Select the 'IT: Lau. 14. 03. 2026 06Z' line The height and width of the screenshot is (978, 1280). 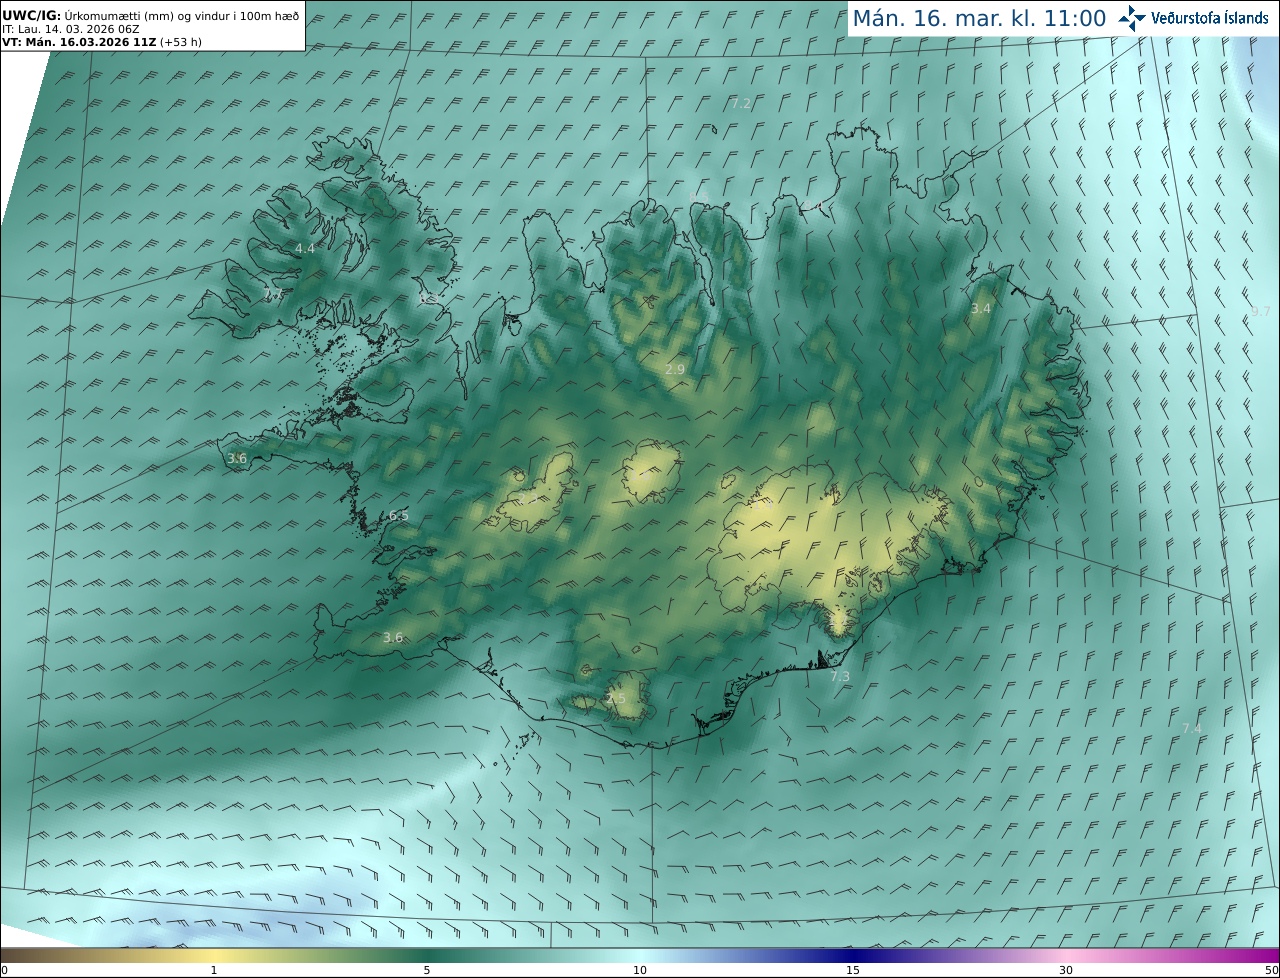[x=71, y=29]
